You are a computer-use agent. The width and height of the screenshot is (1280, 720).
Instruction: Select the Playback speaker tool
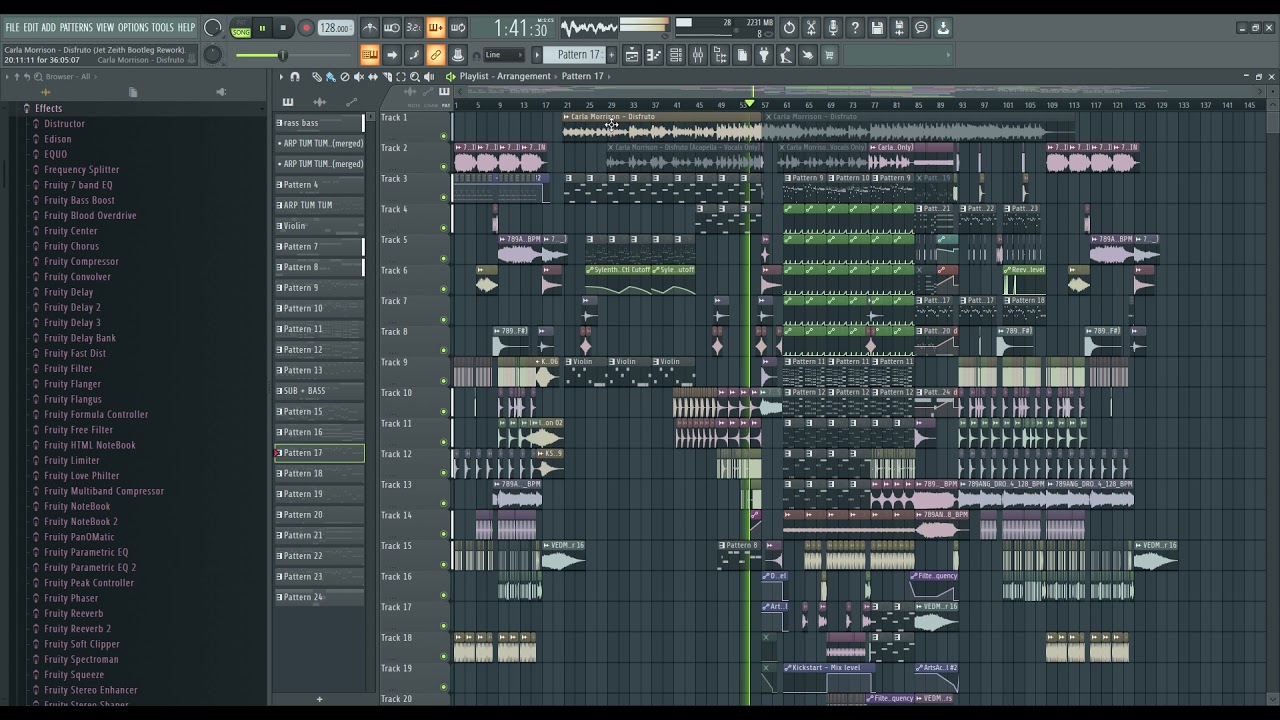[x=429, y=76]
